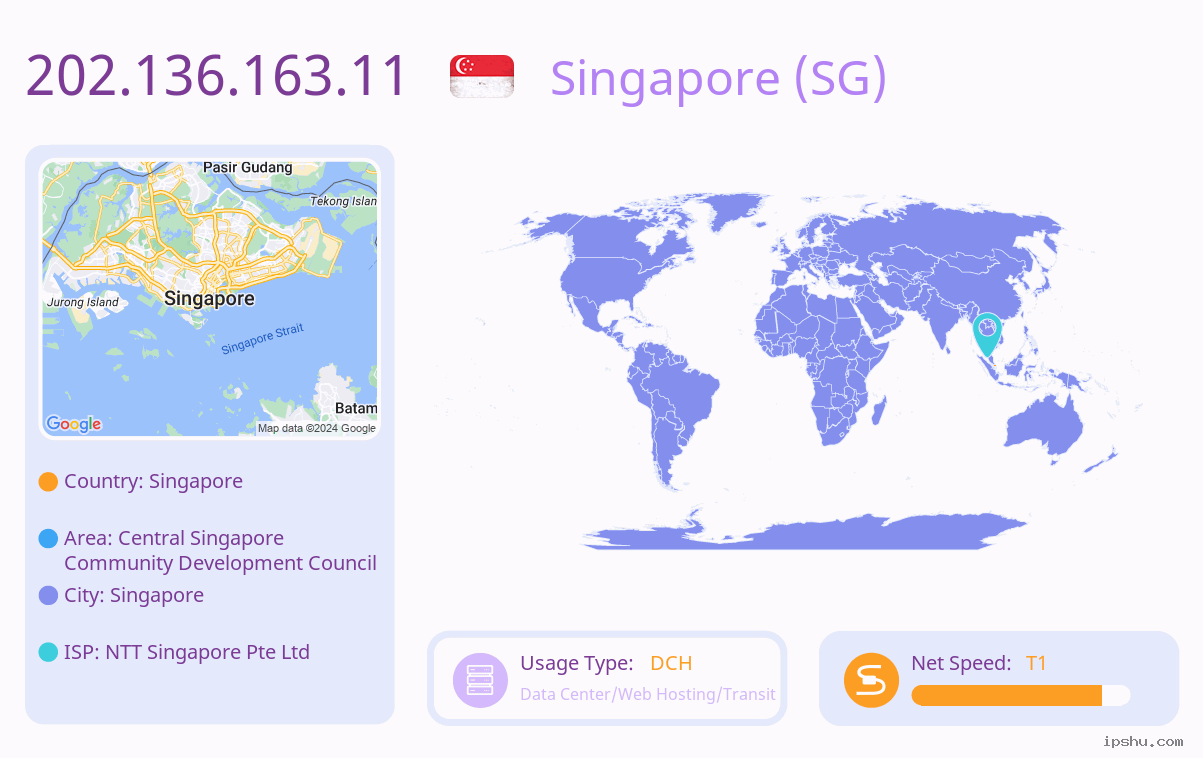Click ISP: NTT Singapore Pte Ltd

(x=187, y=652)
